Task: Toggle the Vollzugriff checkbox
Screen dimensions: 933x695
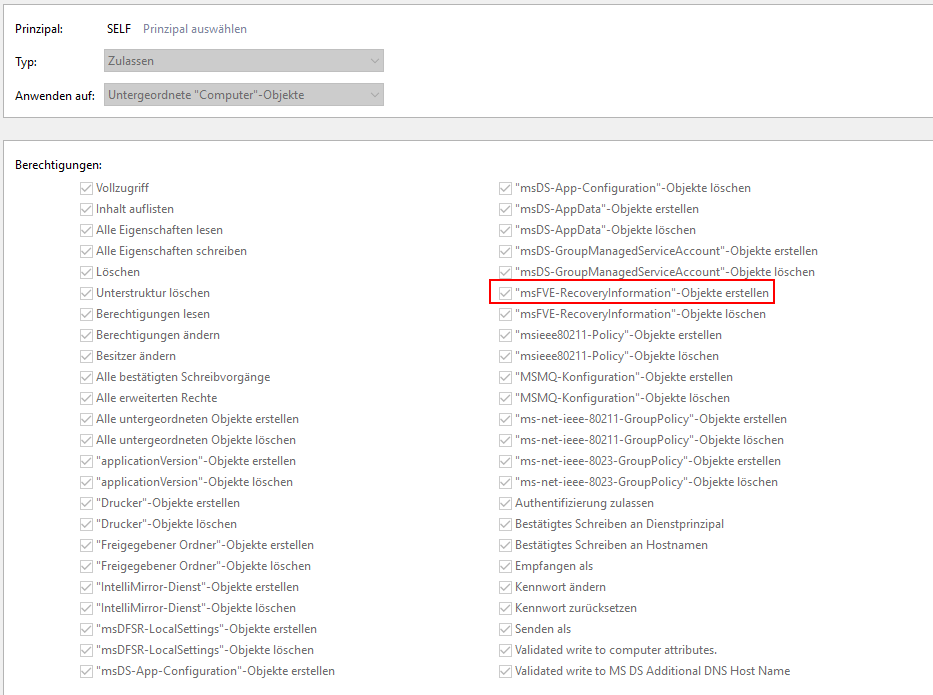Action: pyautogui.click(x=86, y=188)
